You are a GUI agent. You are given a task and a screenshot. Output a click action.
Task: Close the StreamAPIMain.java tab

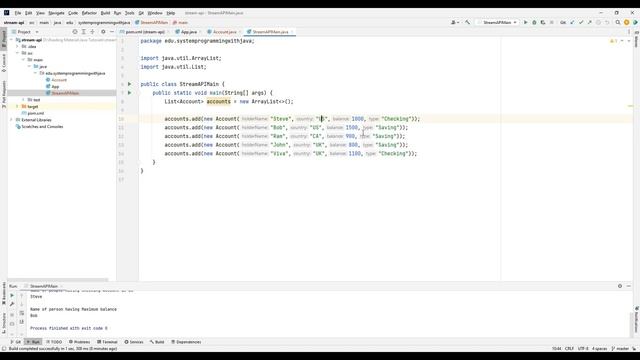(x=292, y=32)
